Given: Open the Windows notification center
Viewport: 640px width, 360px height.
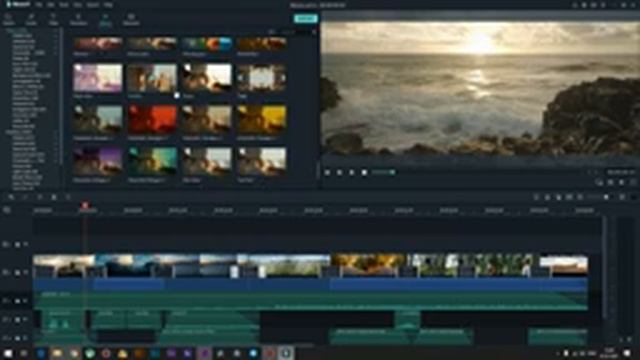Looking at the screenshot, I should coord(627,353).
